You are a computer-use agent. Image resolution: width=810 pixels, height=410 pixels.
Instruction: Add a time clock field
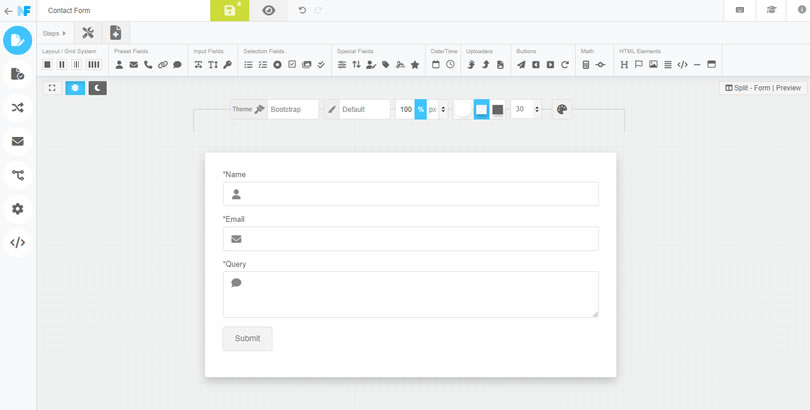pos(450,65)
